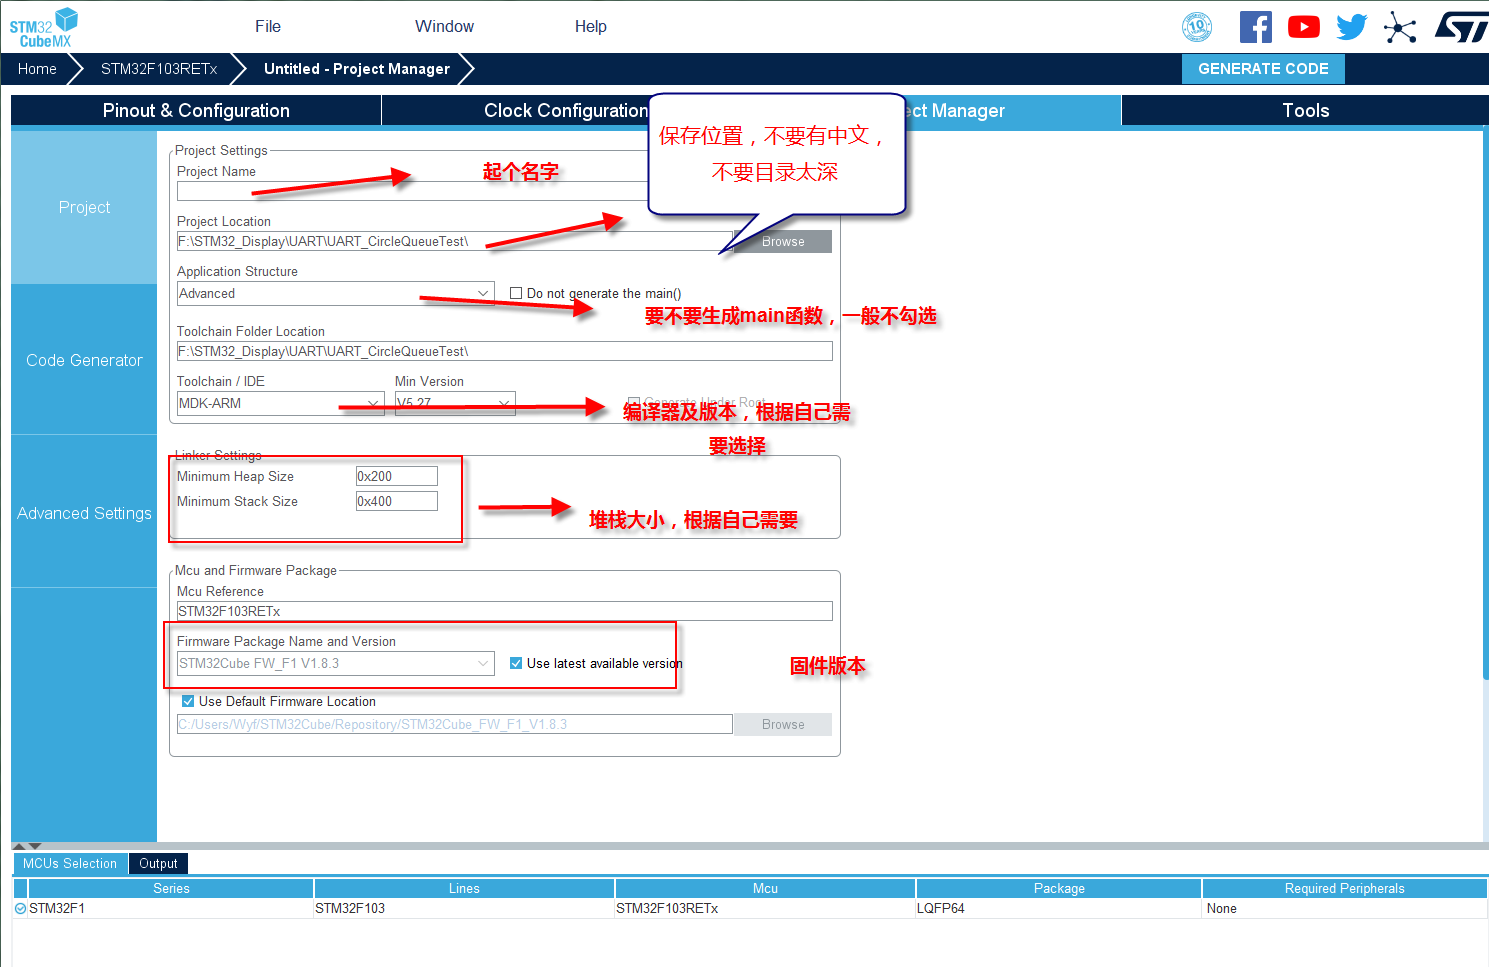The width and height of the screenshot is (1489, 967).
Task: Open the Help menu
Action: click(591, 27)
